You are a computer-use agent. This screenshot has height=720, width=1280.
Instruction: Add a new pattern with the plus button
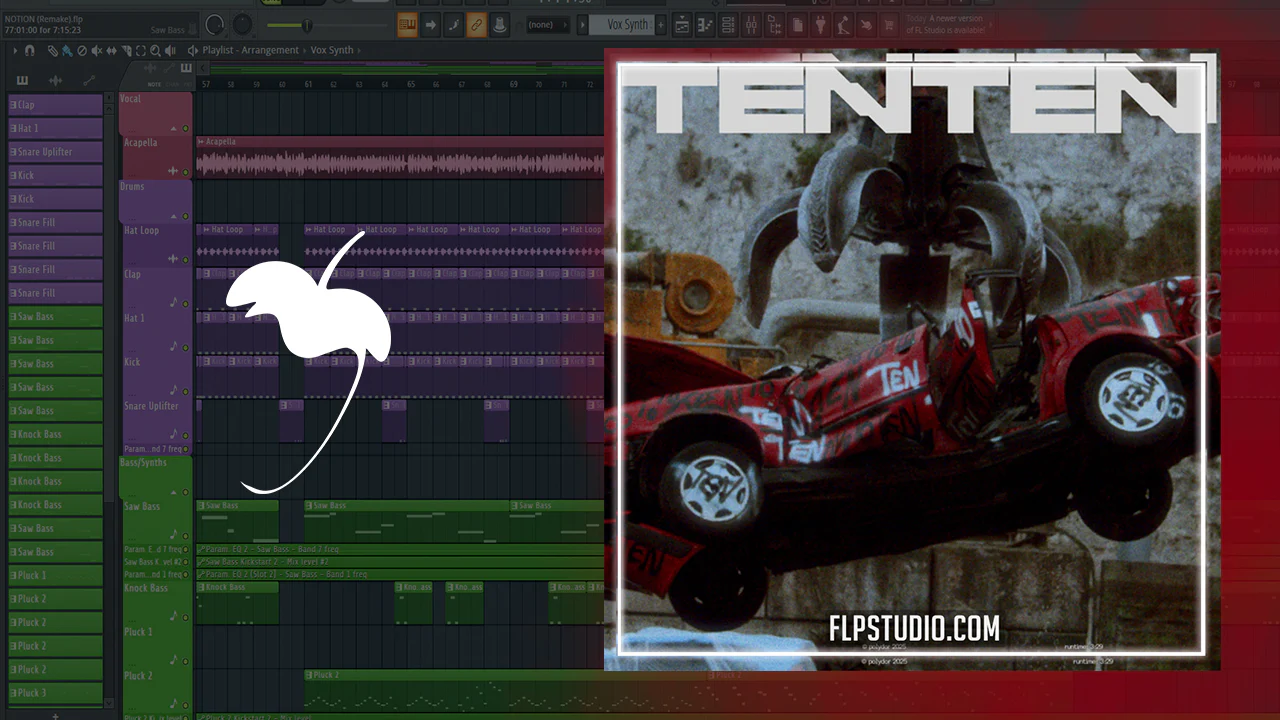click(x=661, y=25)
